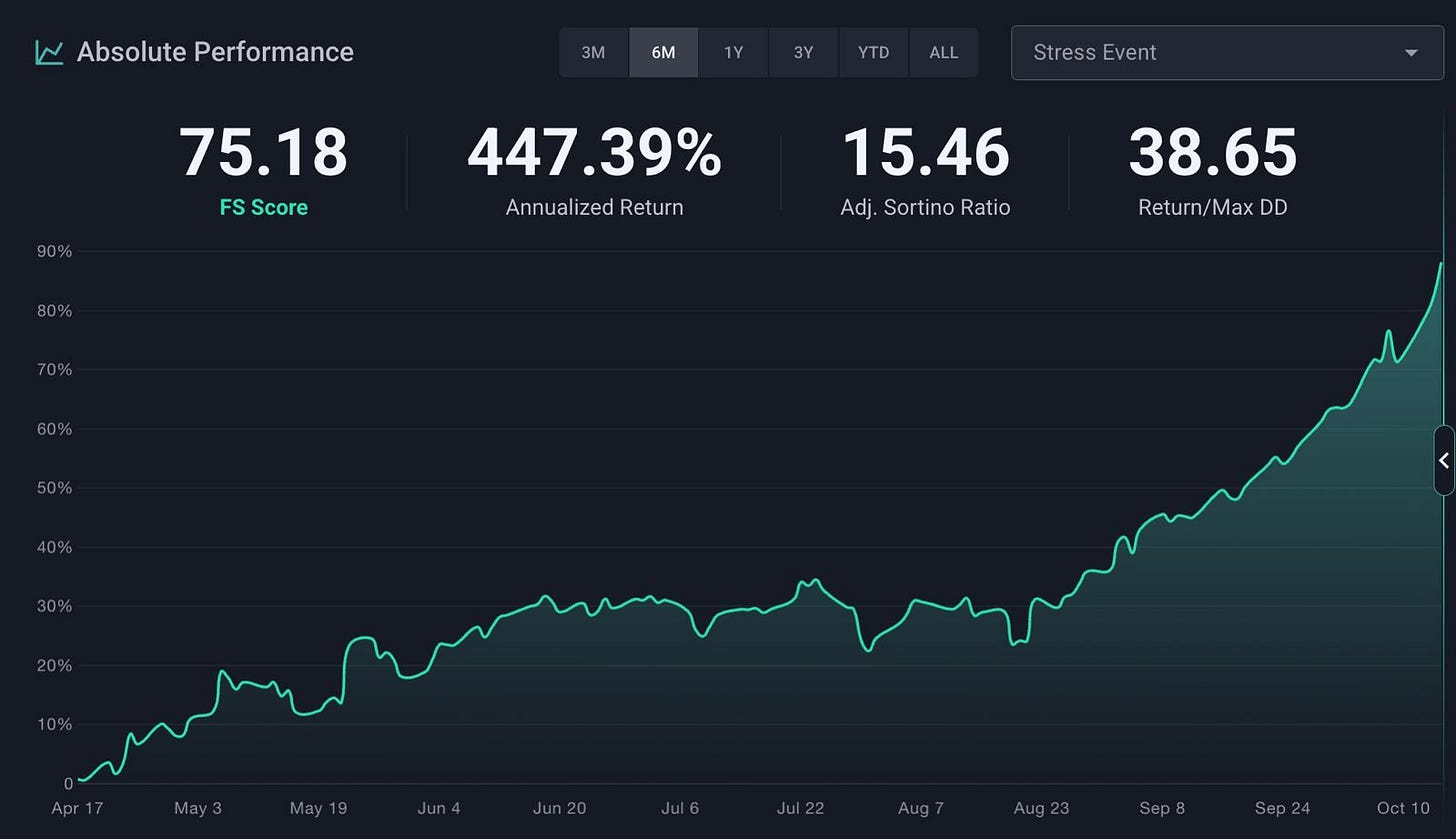Click the Jul 22 axis date
Image resolution: width=1456 pixels, height=839 pixels.
(801, 808)
